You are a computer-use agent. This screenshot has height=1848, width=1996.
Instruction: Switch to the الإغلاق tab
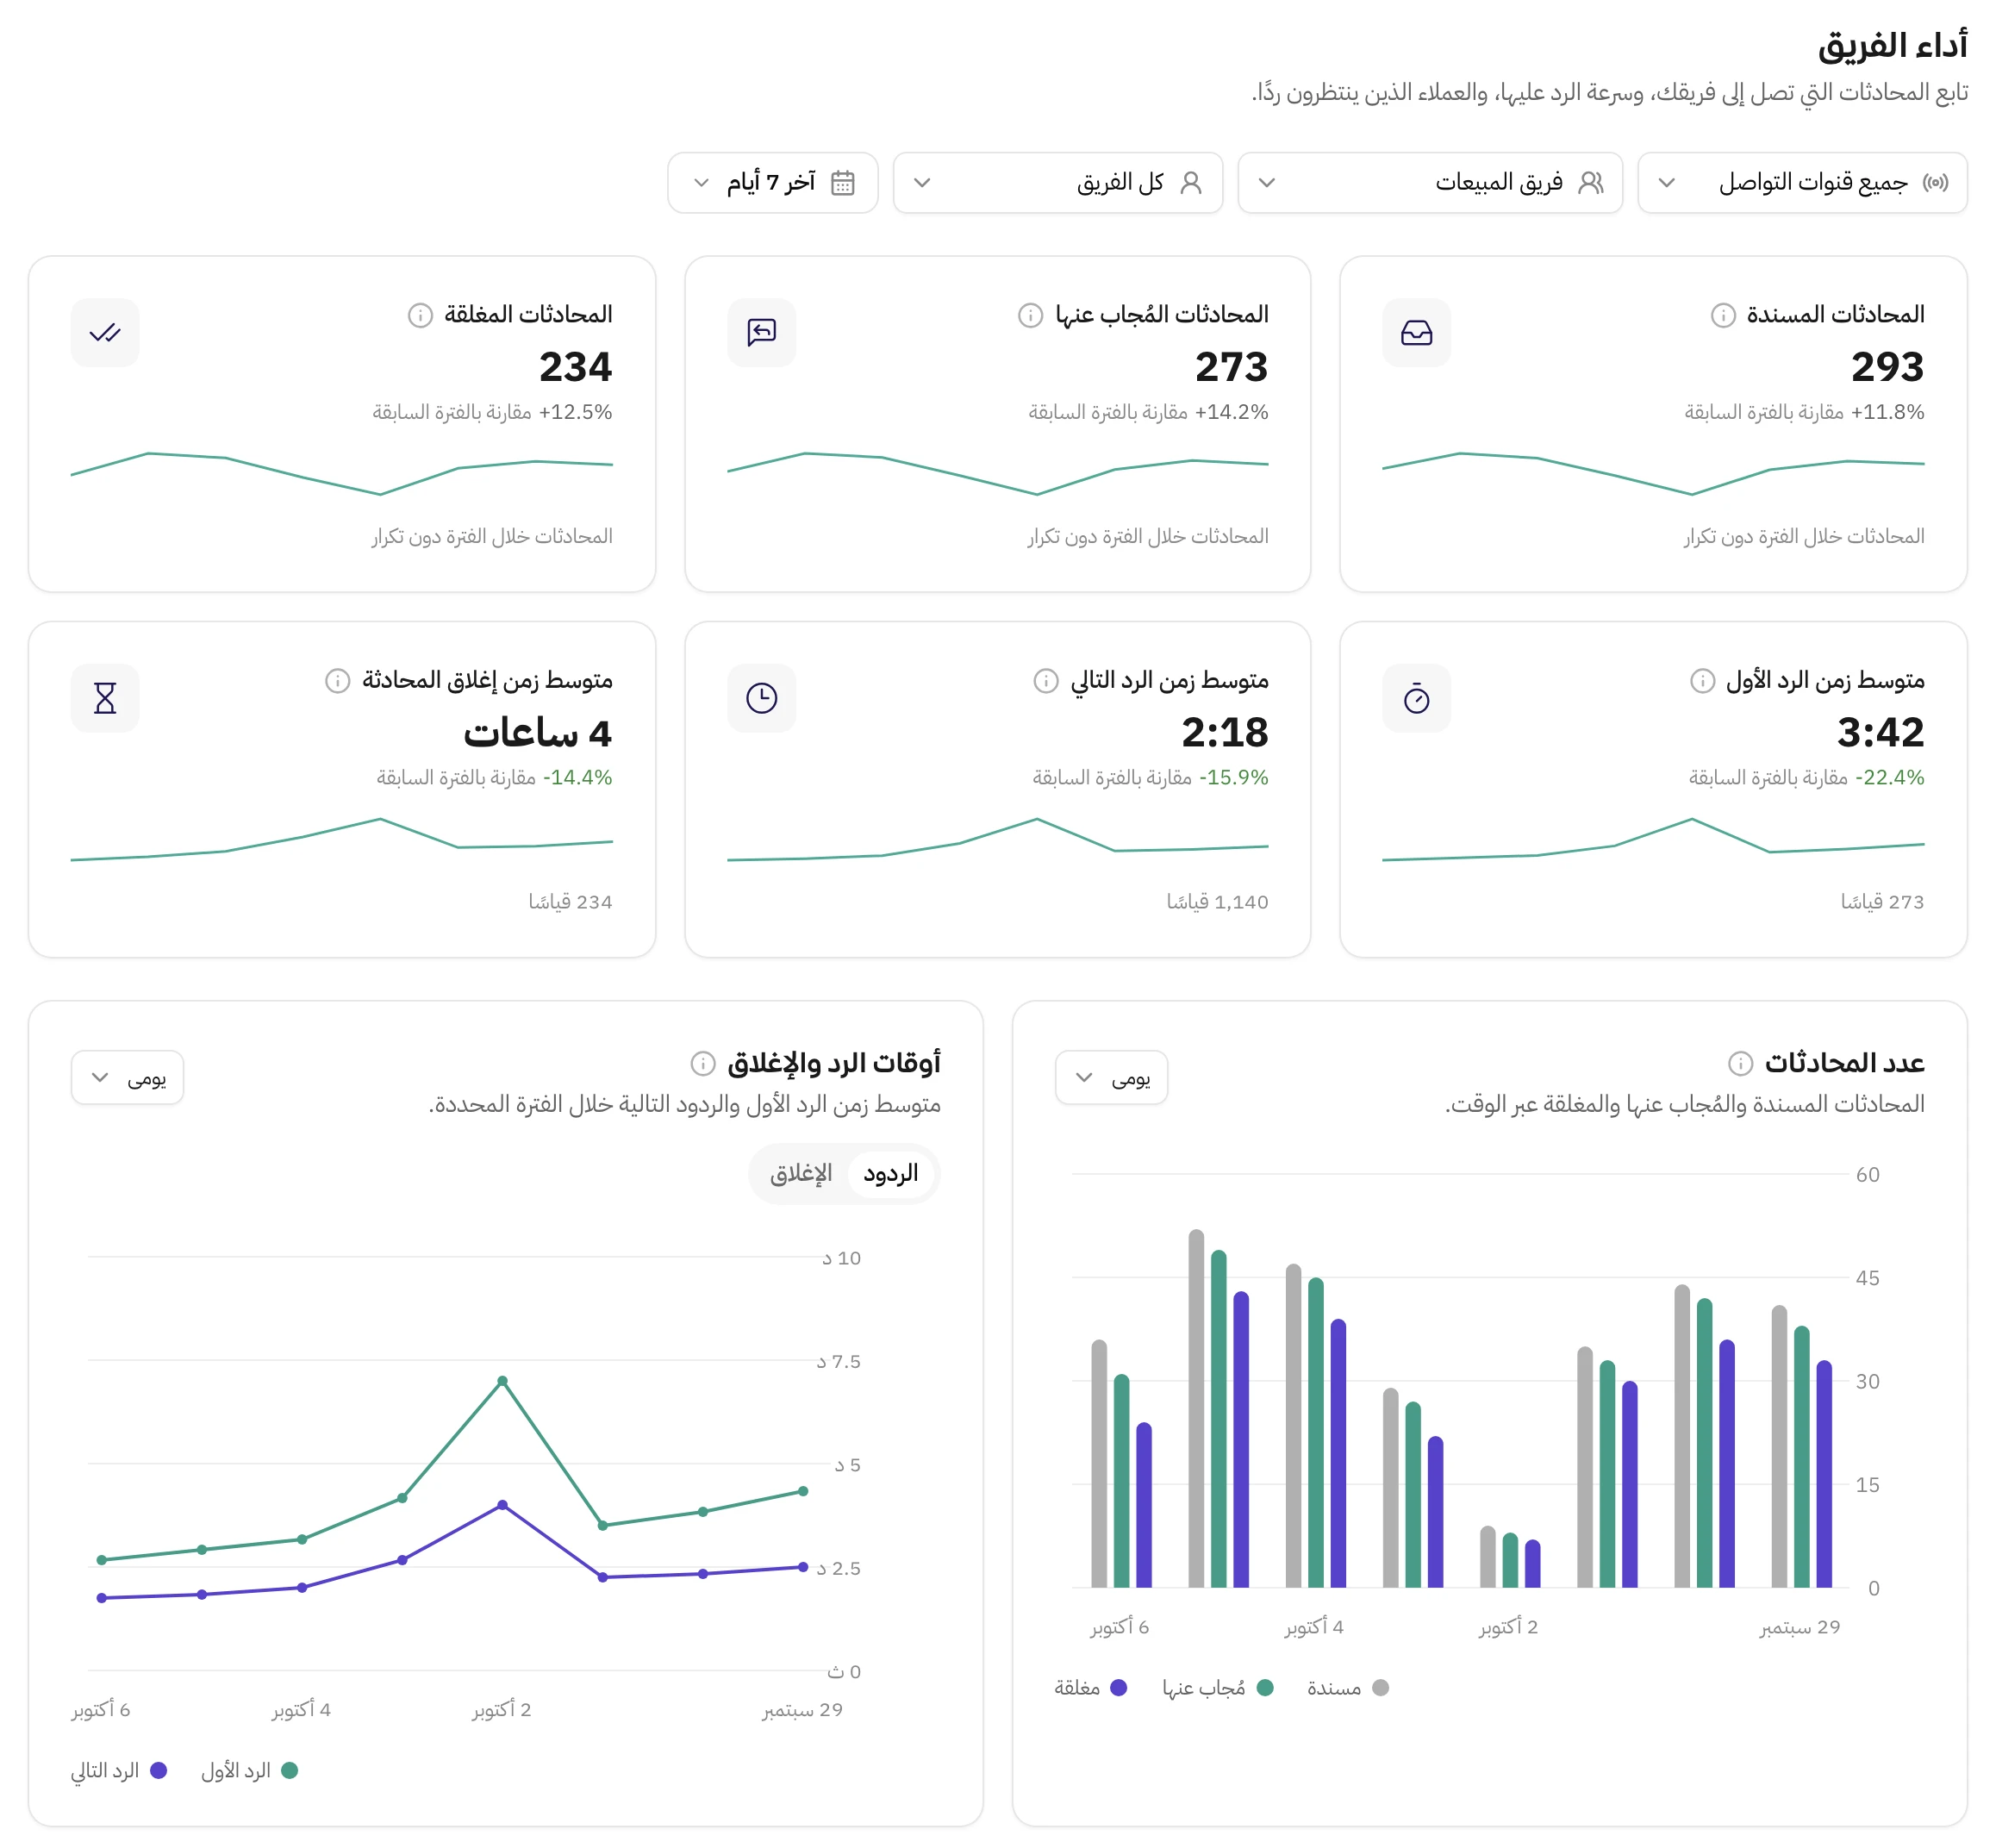(x=801, y=1174)
